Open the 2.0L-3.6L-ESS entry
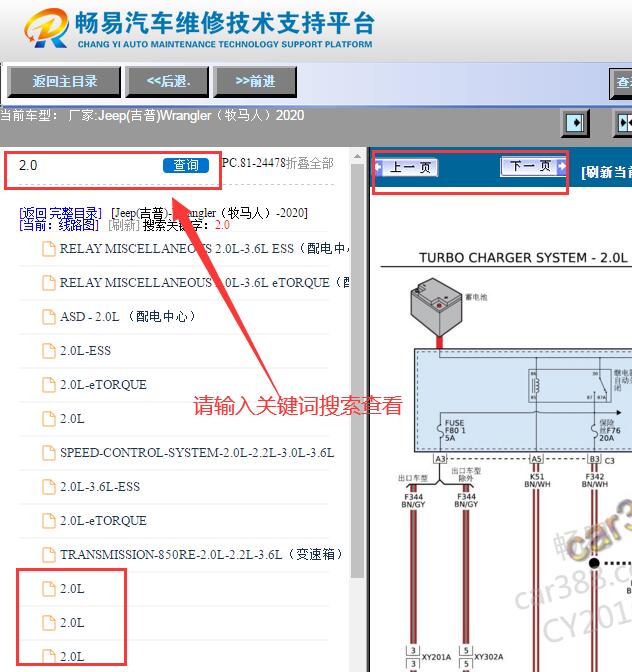The width and height of the screenshot is (632, 672). pyautogui.click(x=100, y=487)
